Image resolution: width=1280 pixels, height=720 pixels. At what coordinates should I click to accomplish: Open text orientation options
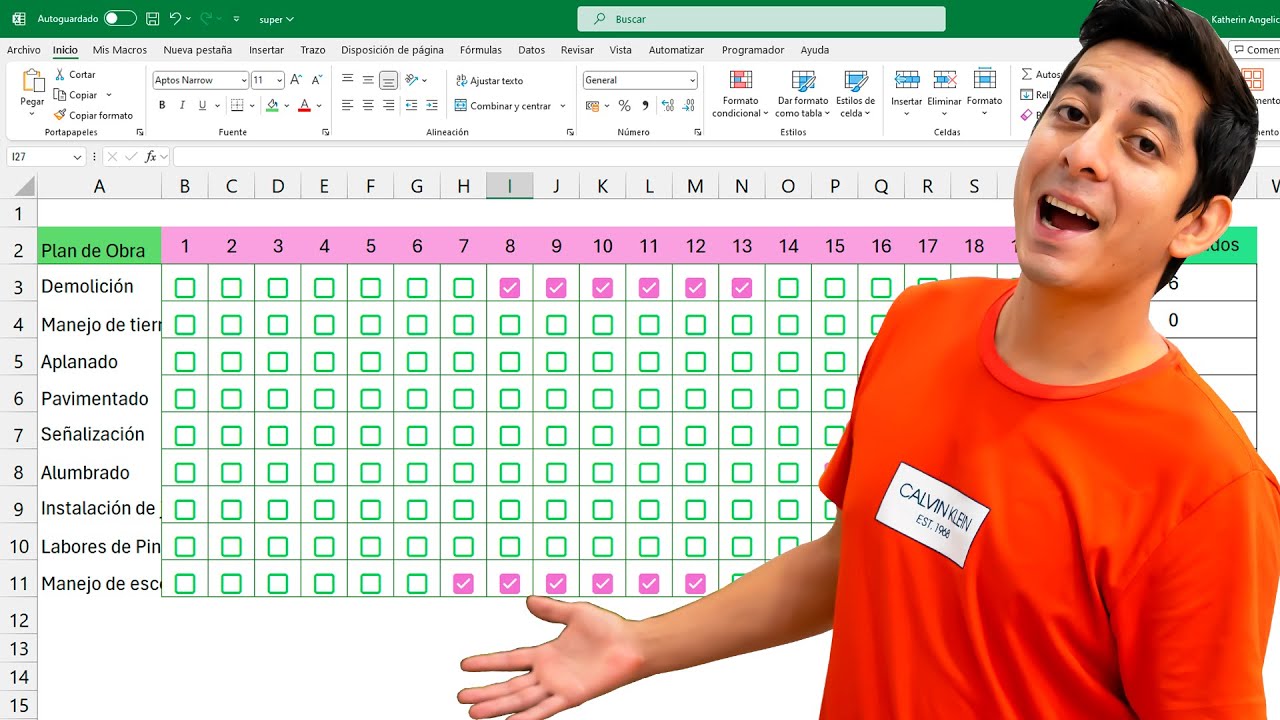click(414, 80)
